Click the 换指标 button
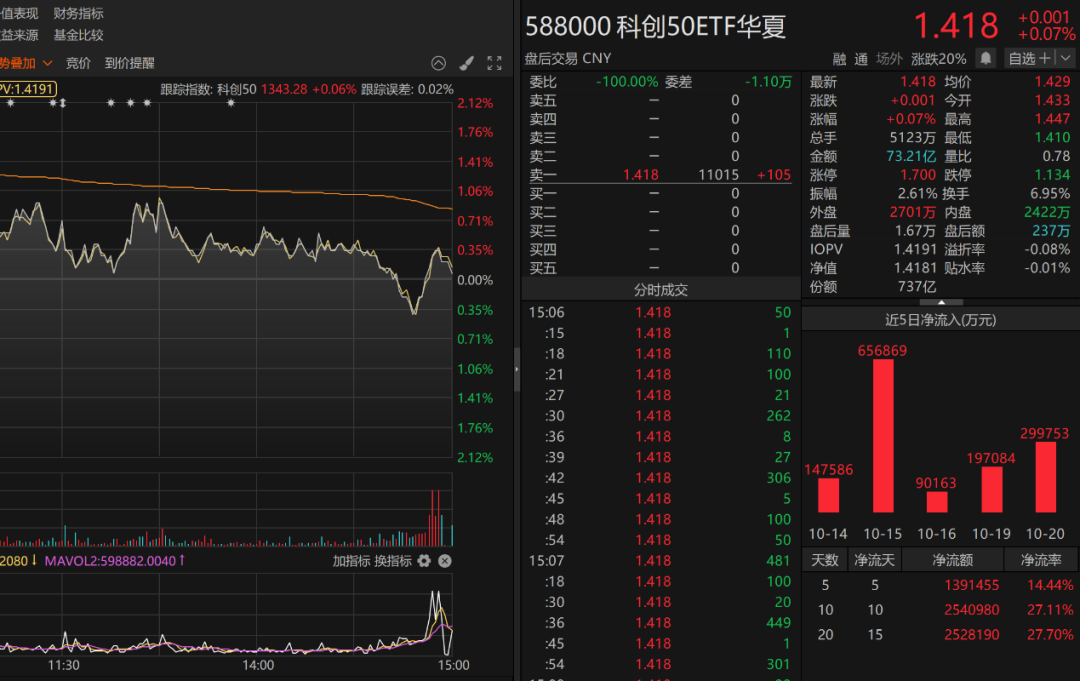 (393, 561)
